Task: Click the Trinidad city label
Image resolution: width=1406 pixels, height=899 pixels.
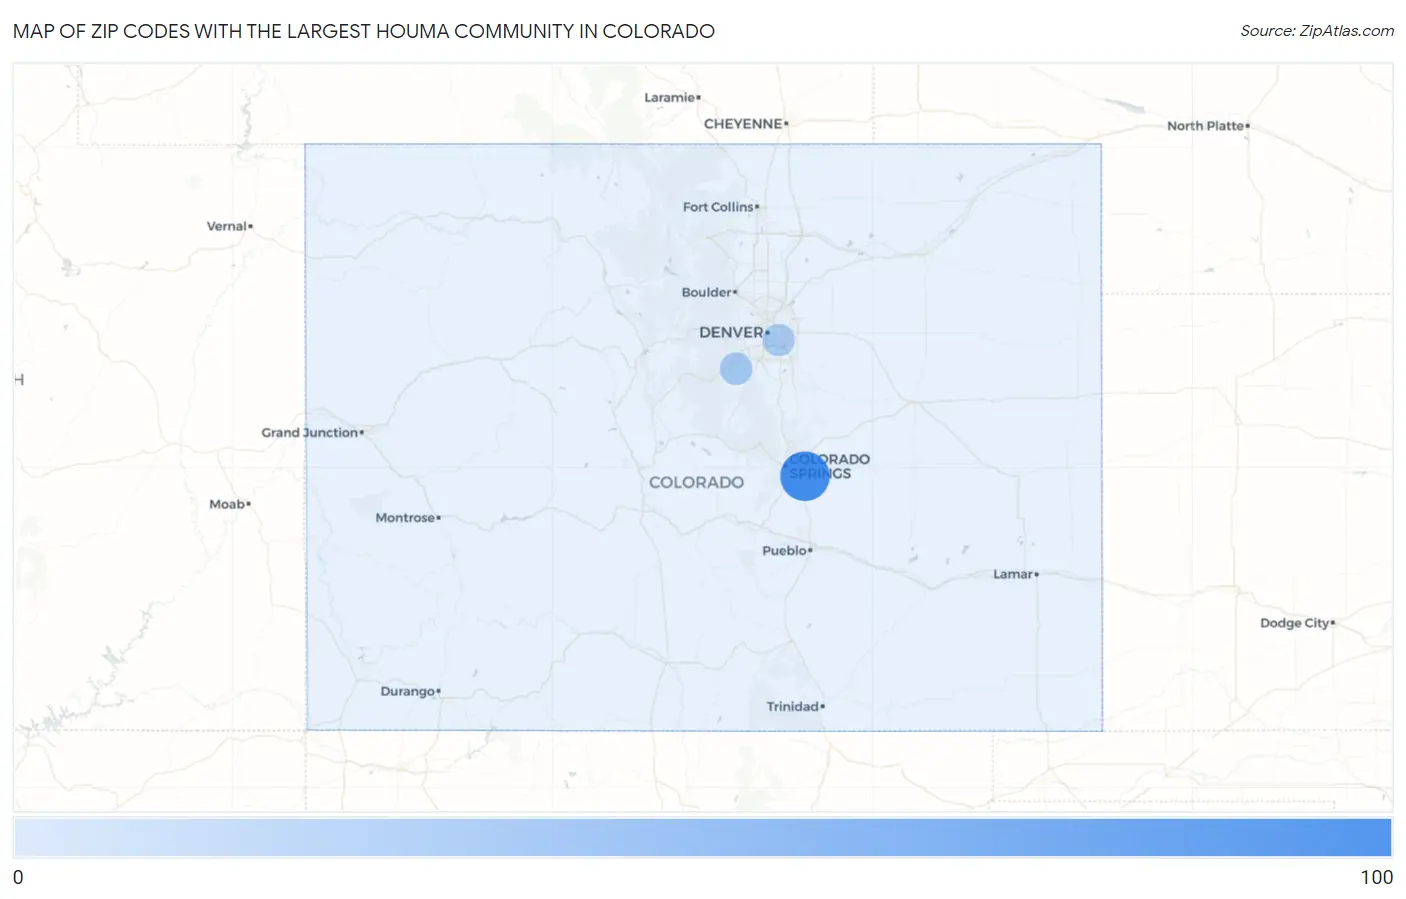Action: pyautogui.click(x=795, y=706)
